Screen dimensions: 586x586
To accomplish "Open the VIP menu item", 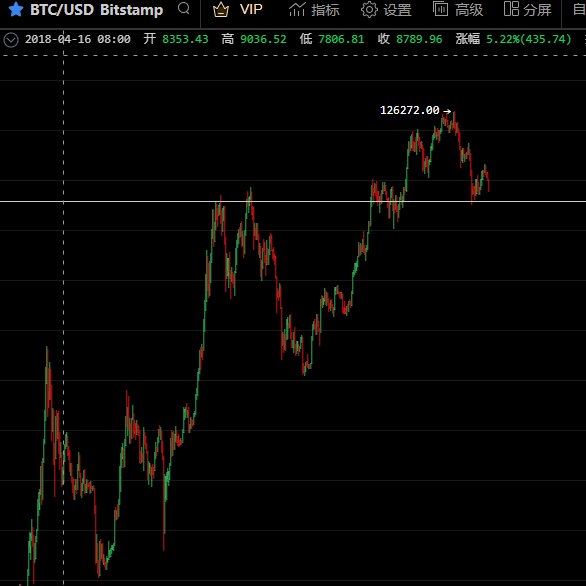I will click(x=251, y=9).
